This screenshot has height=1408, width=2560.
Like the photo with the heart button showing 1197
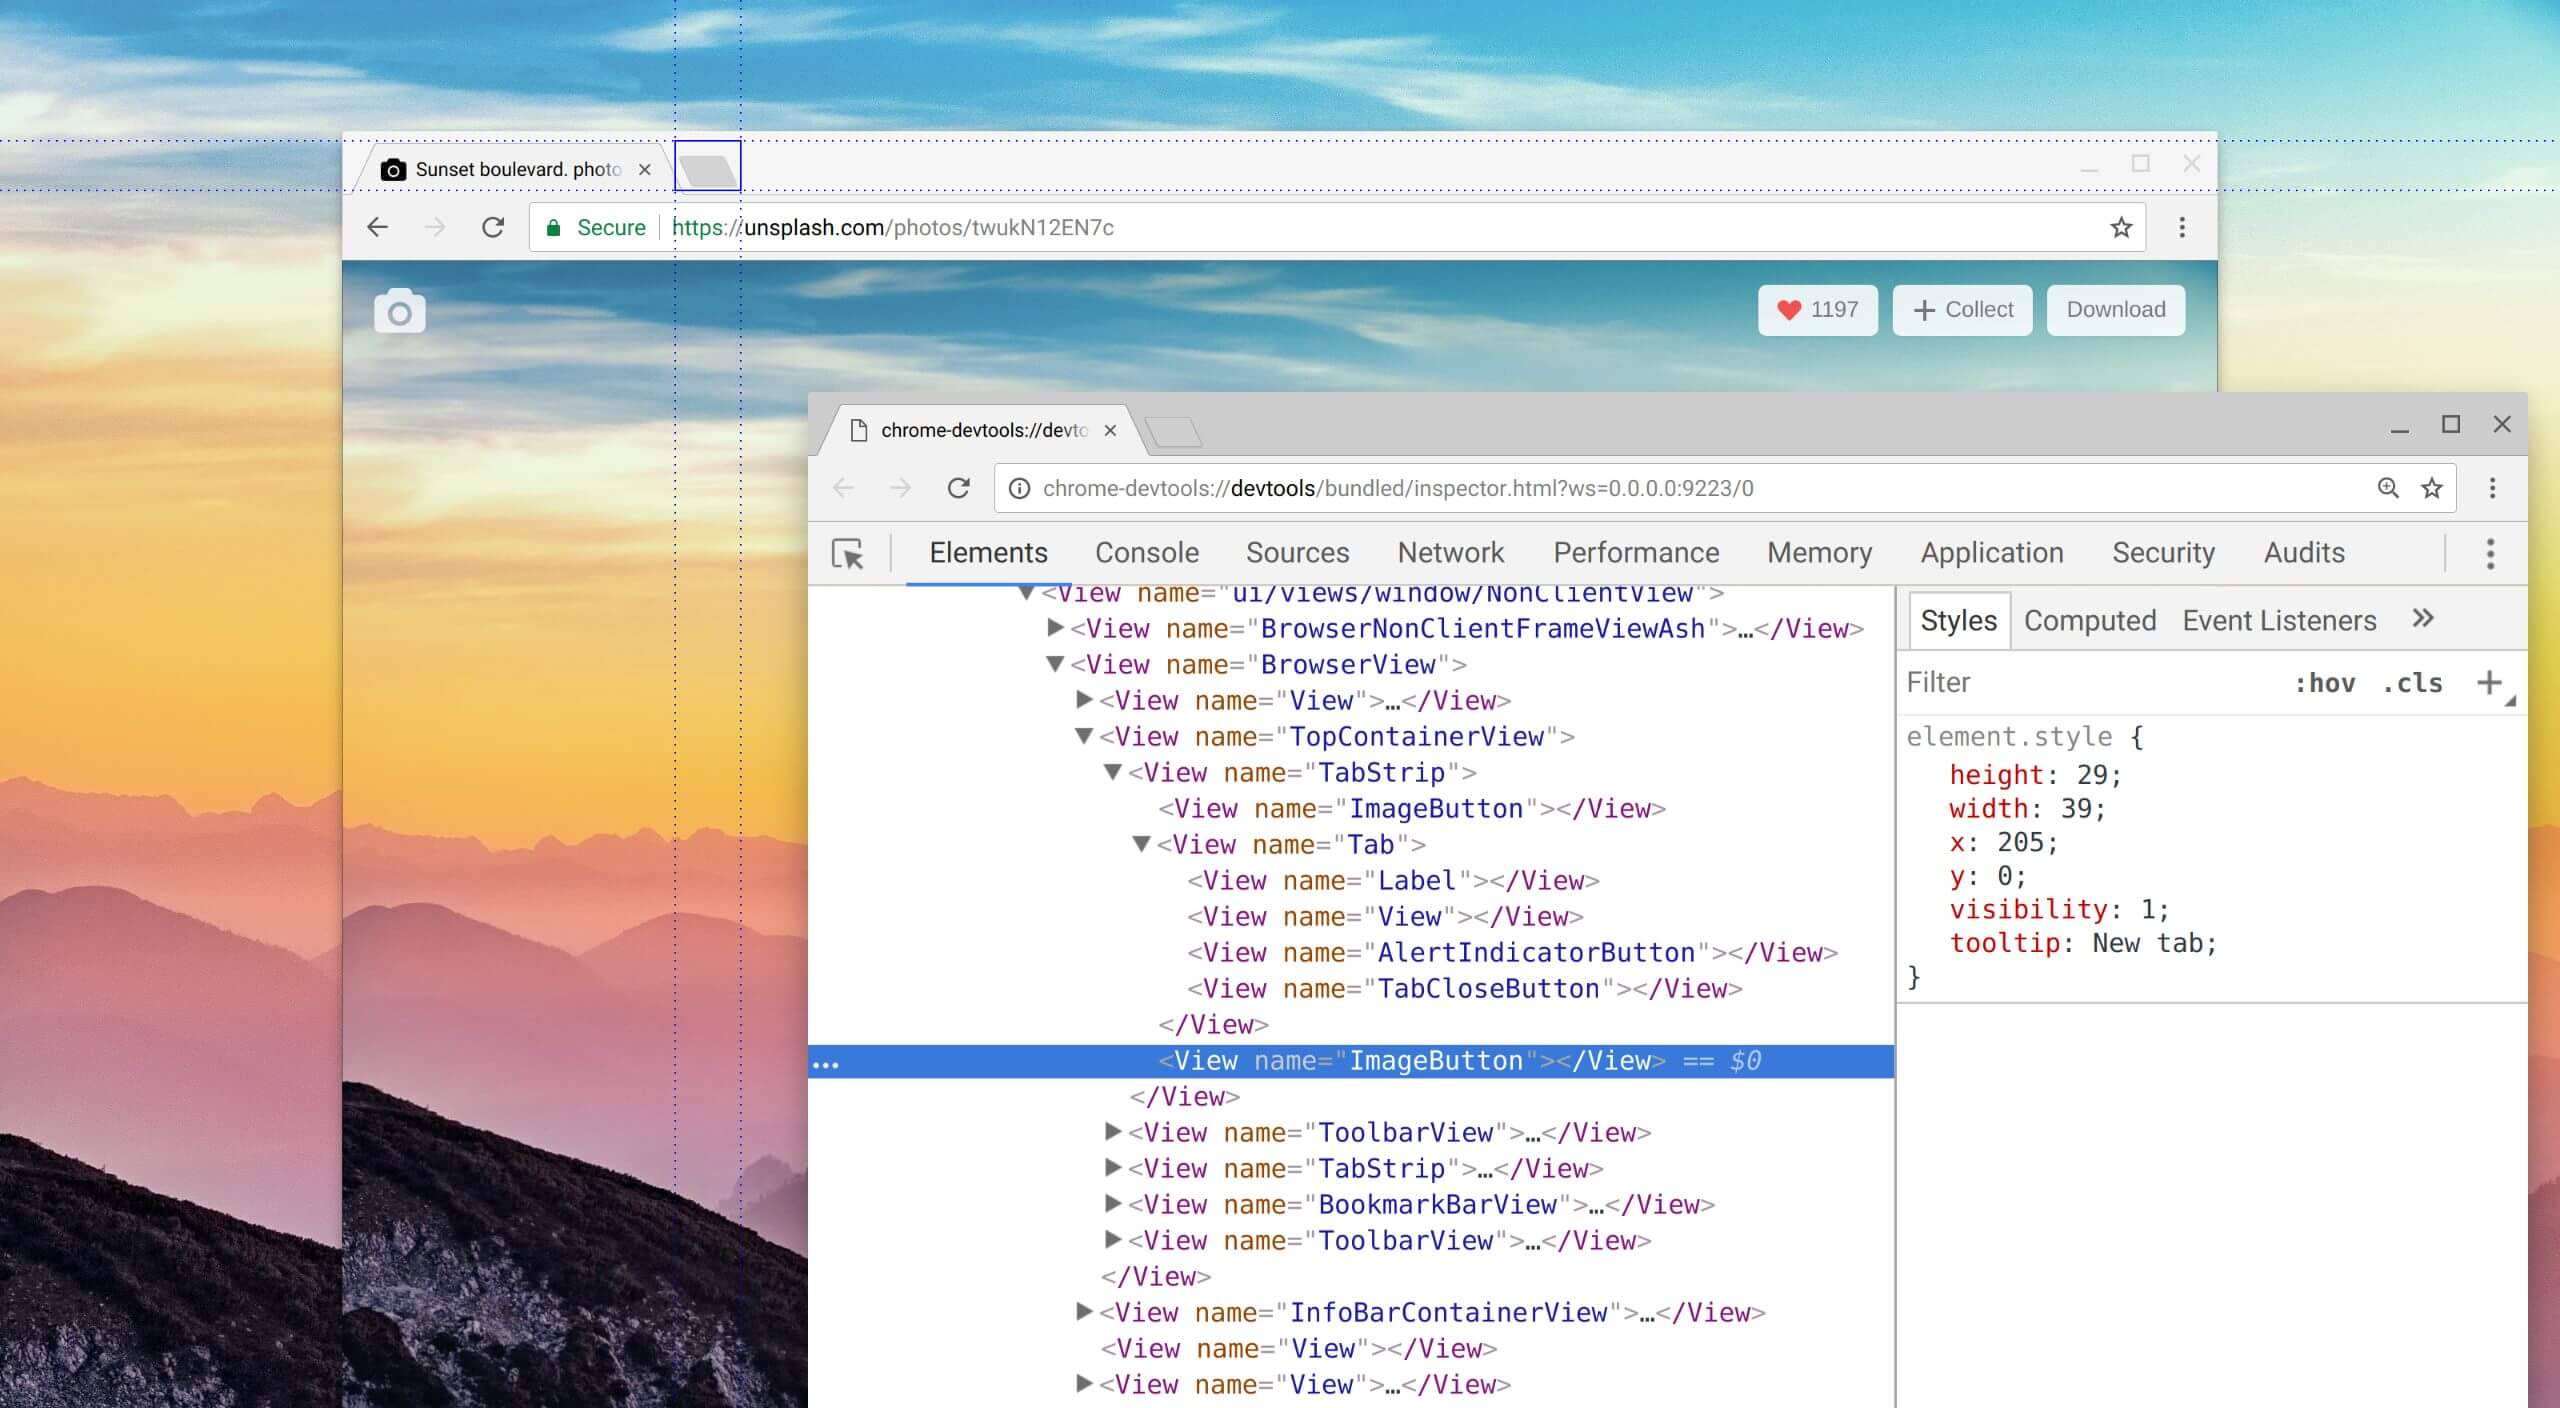point(1817,310)
